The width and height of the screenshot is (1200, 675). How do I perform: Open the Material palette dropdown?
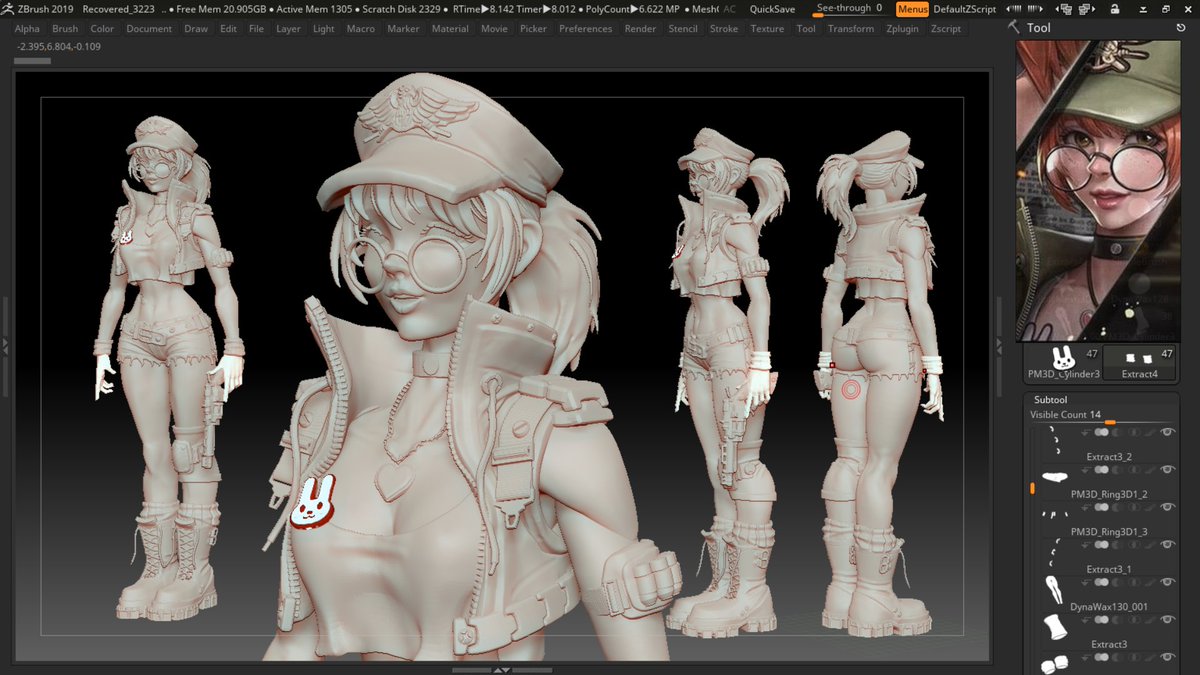click(x=450, y=29)
